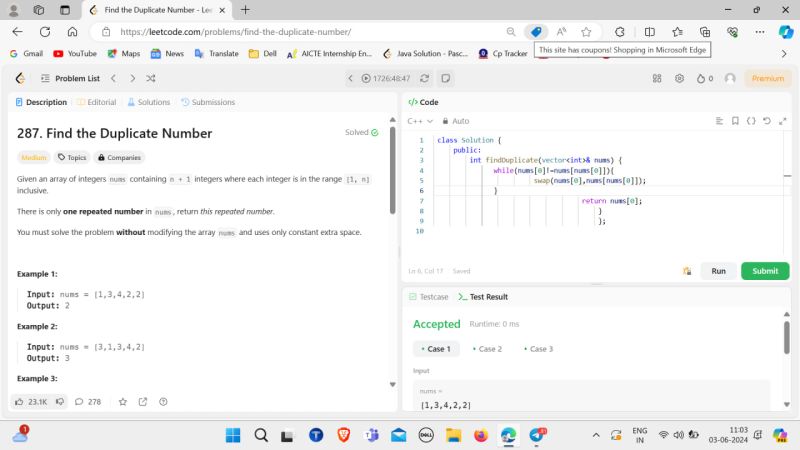This screenshot has height=450, width=800.
Task: Open the YouTube bookmark
Action: [x=74, y=54]
